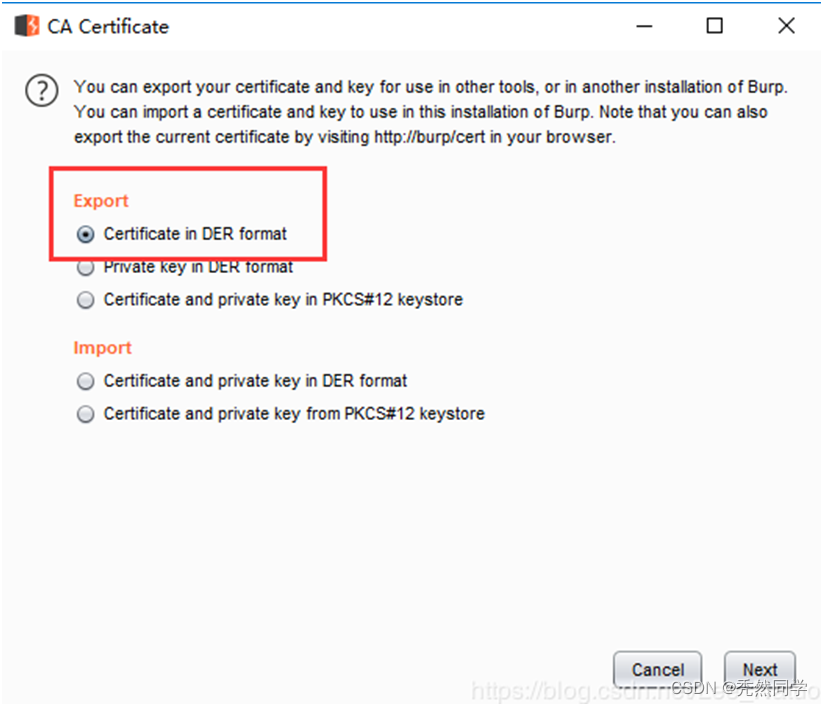Click the Next button

pos(759,670)
